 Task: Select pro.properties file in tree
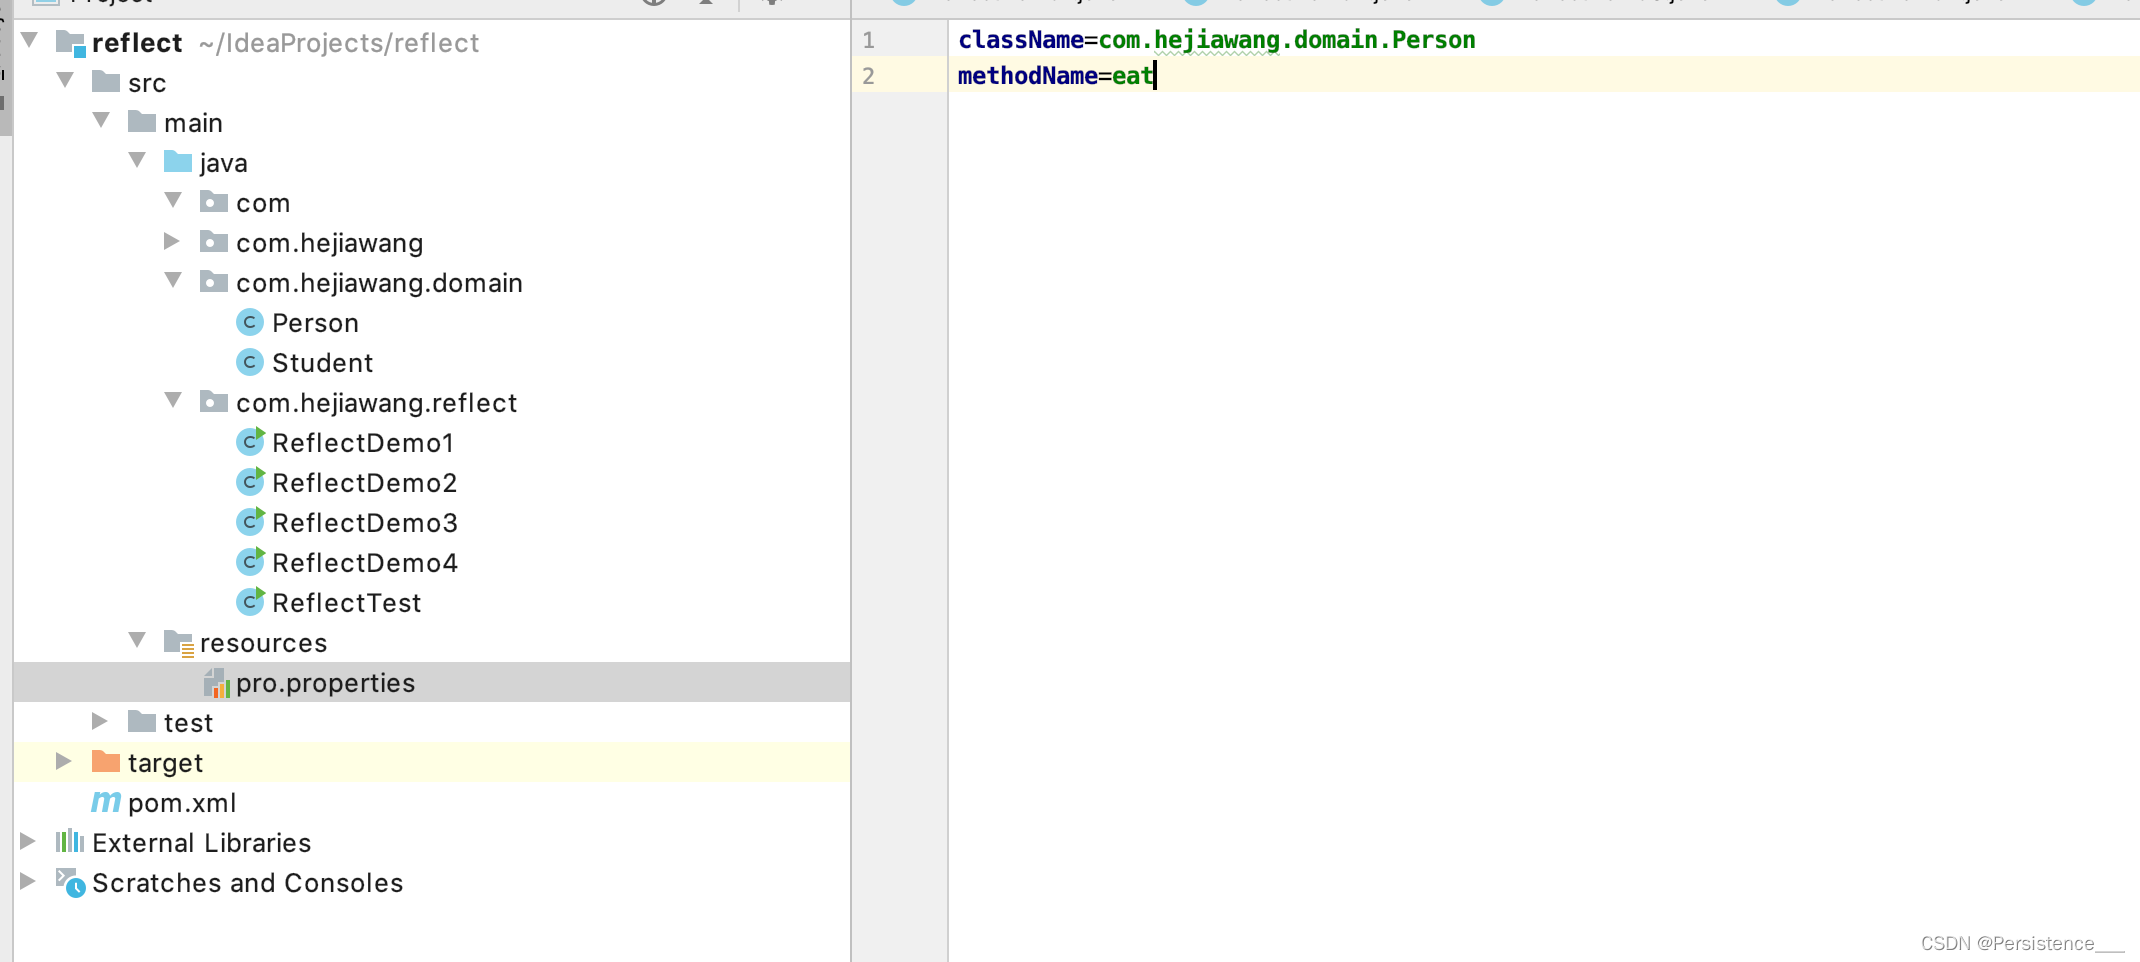(325, 683)
